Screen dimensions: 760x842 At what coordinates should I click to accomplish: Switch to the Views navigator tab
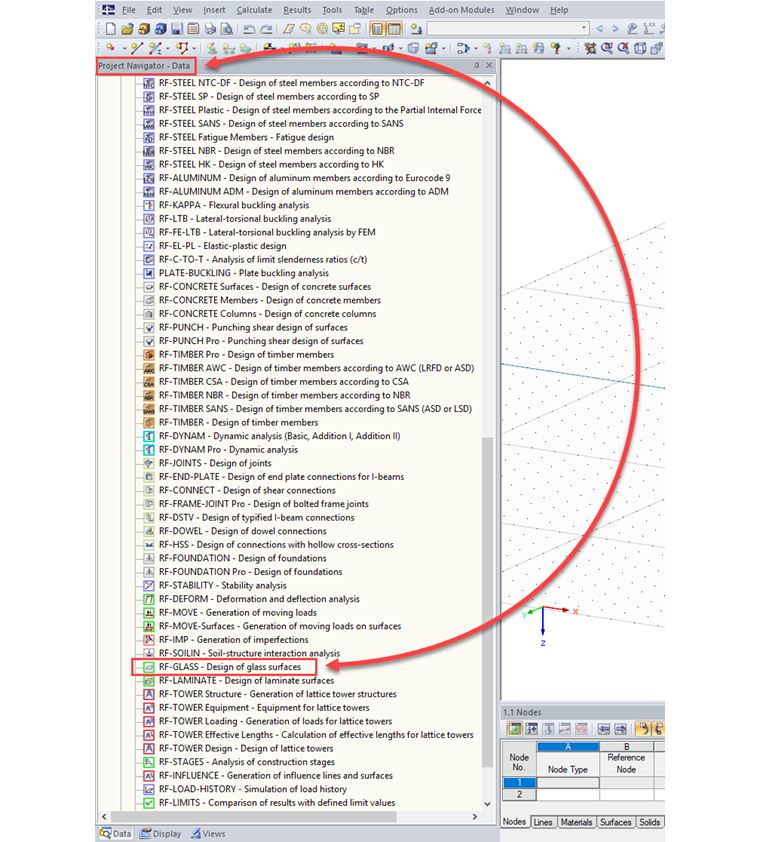pyautogui.click(x=208, y=833)
